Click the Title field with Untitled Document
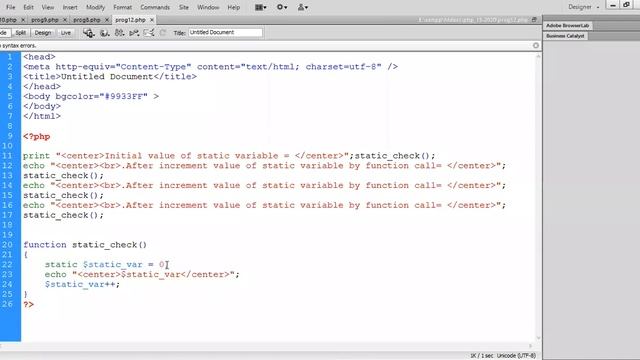 click(225, 32)
